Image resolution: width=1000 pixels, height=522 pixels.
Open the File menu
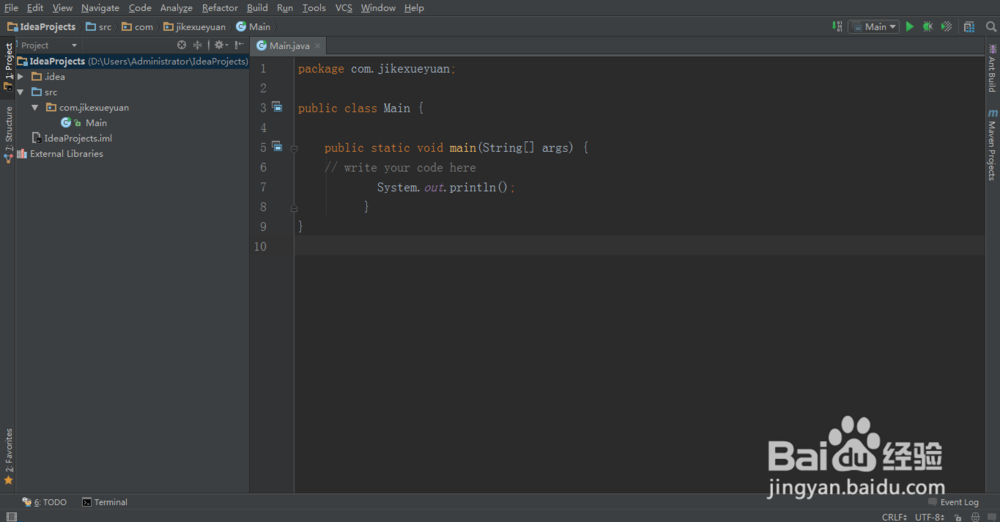point(11,8)
